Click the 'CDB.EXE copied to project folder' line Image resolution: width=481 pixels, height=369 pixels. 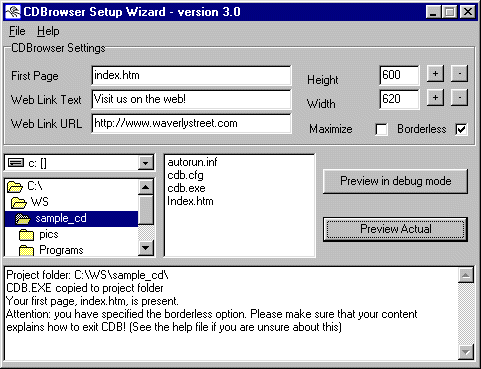pos(85,288)
